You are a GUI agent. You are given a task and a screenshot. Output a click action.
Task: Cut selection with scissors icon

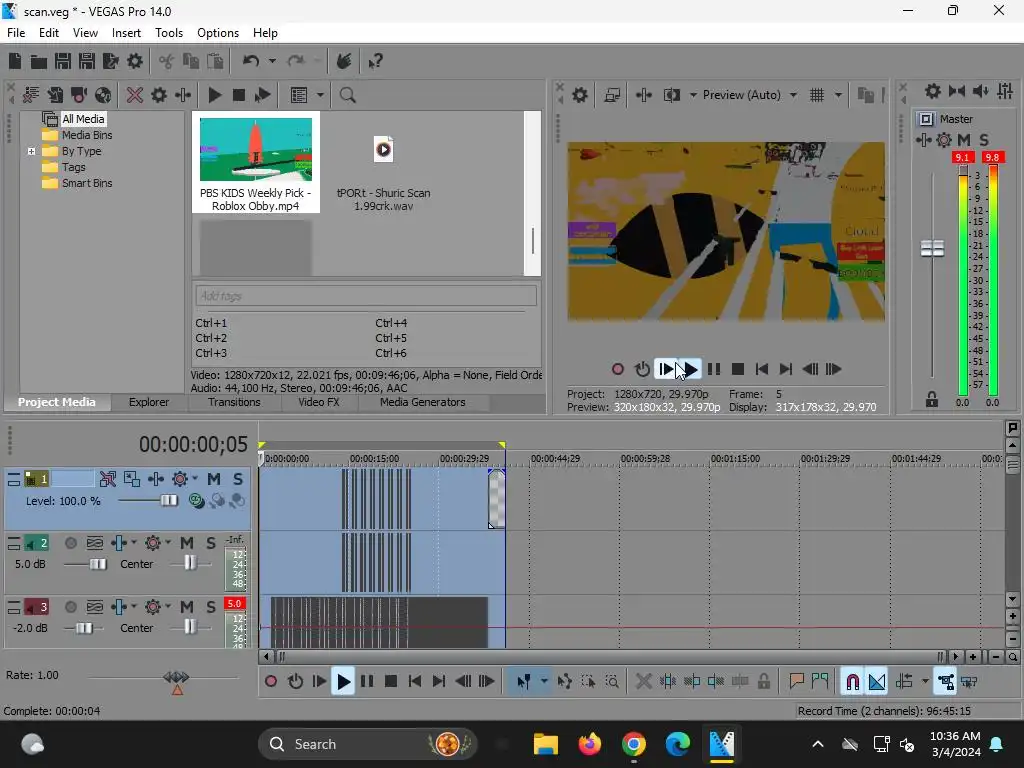pyautogui.click(x=167, y=61)
